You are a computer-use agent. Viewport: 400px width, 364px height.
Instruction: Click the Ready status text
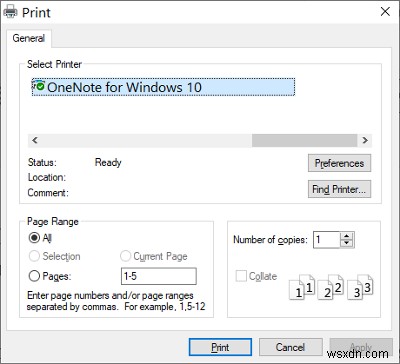point(108,163)
